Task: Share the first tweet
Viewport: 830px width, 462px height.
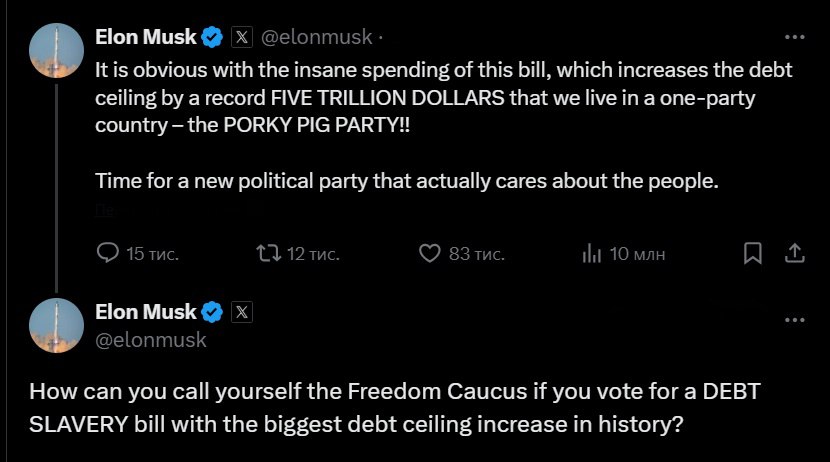Action: (x=794, y=254)
